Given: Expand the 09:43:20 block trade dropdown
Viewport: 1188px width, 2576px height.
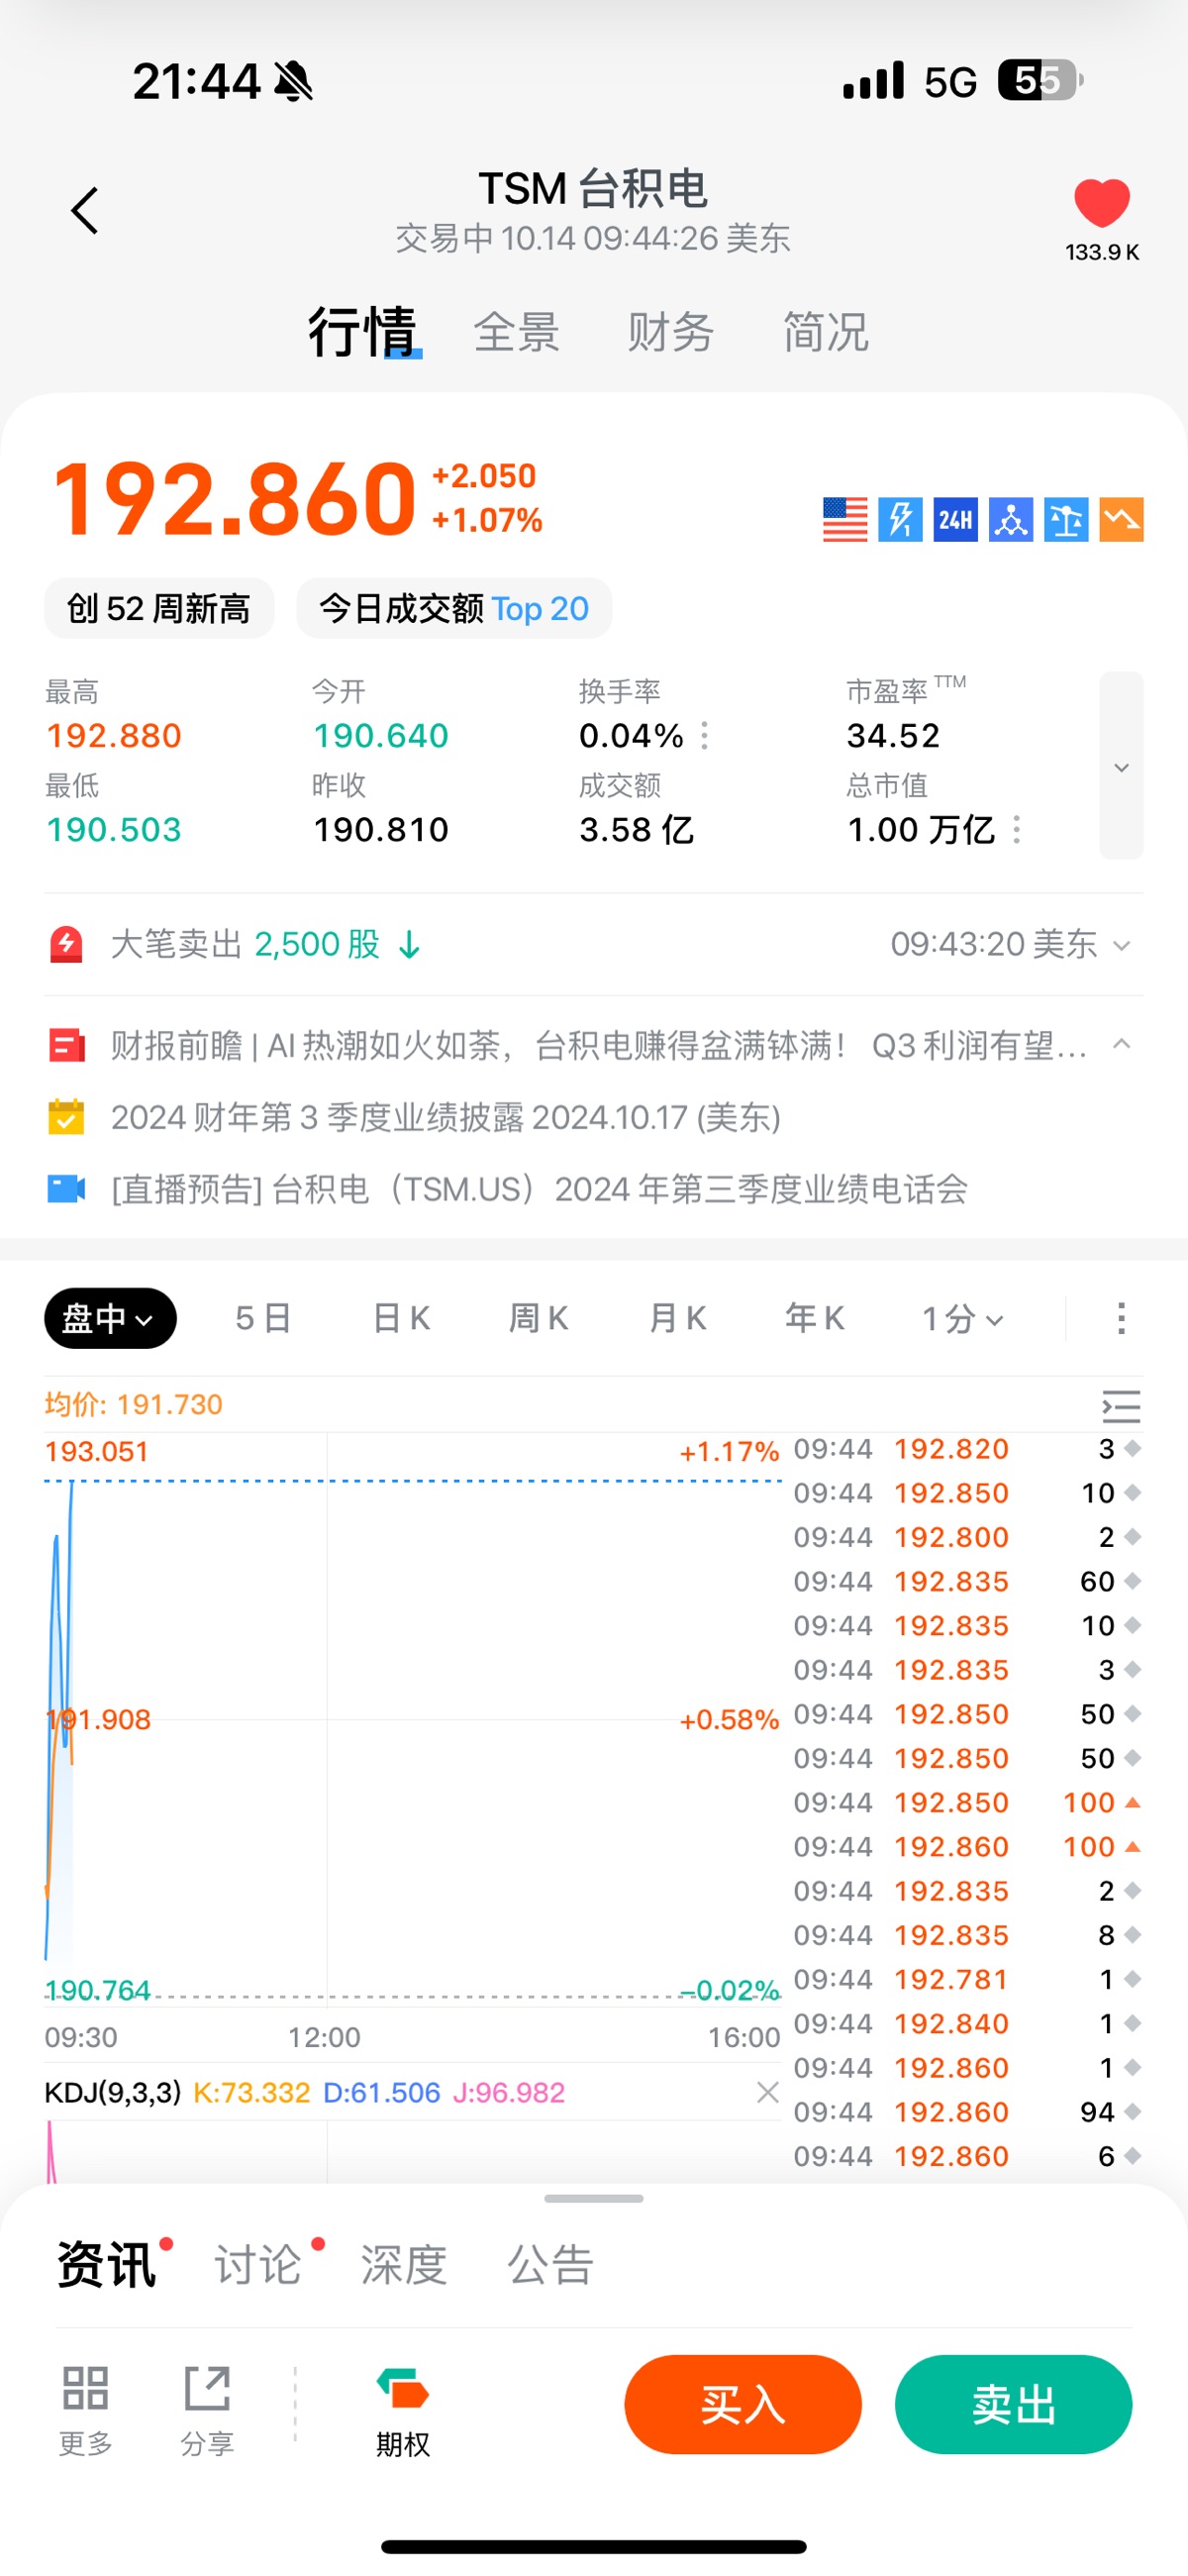Looking at the screenshot, I should [1121, 945].
